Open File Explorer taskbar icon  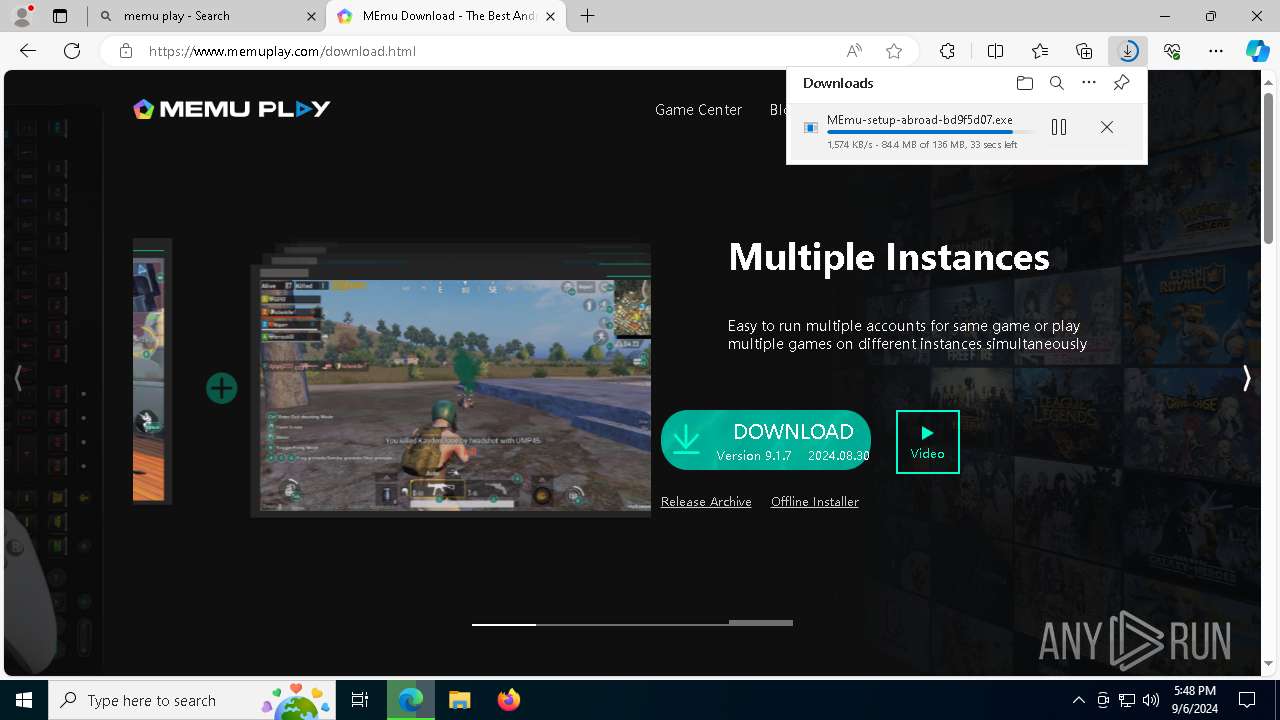click(x=459, y=700)
